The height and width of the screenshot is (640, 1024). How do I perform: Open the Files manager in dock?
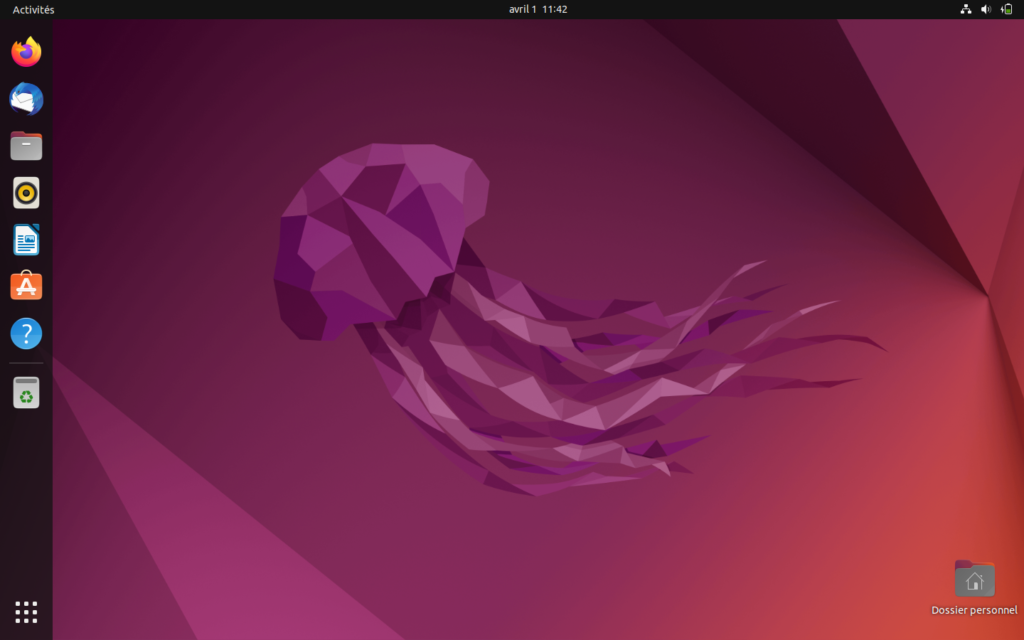26,146
